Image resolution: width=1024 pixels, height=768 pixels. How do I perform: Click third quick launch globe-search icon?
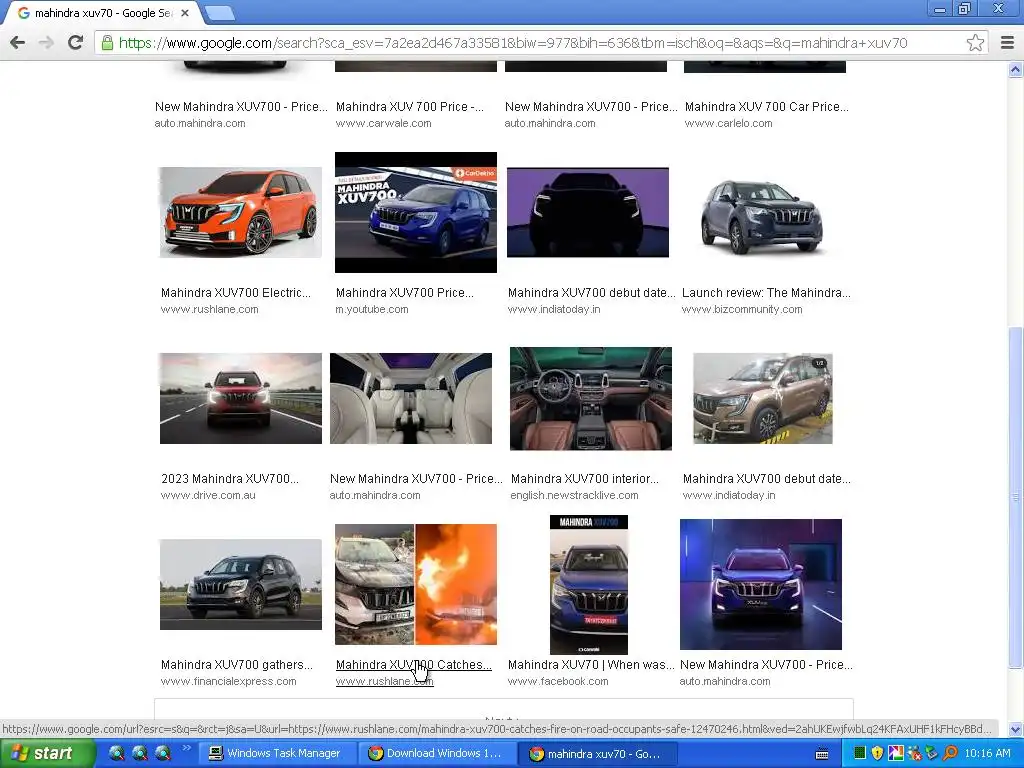(163, 753)
